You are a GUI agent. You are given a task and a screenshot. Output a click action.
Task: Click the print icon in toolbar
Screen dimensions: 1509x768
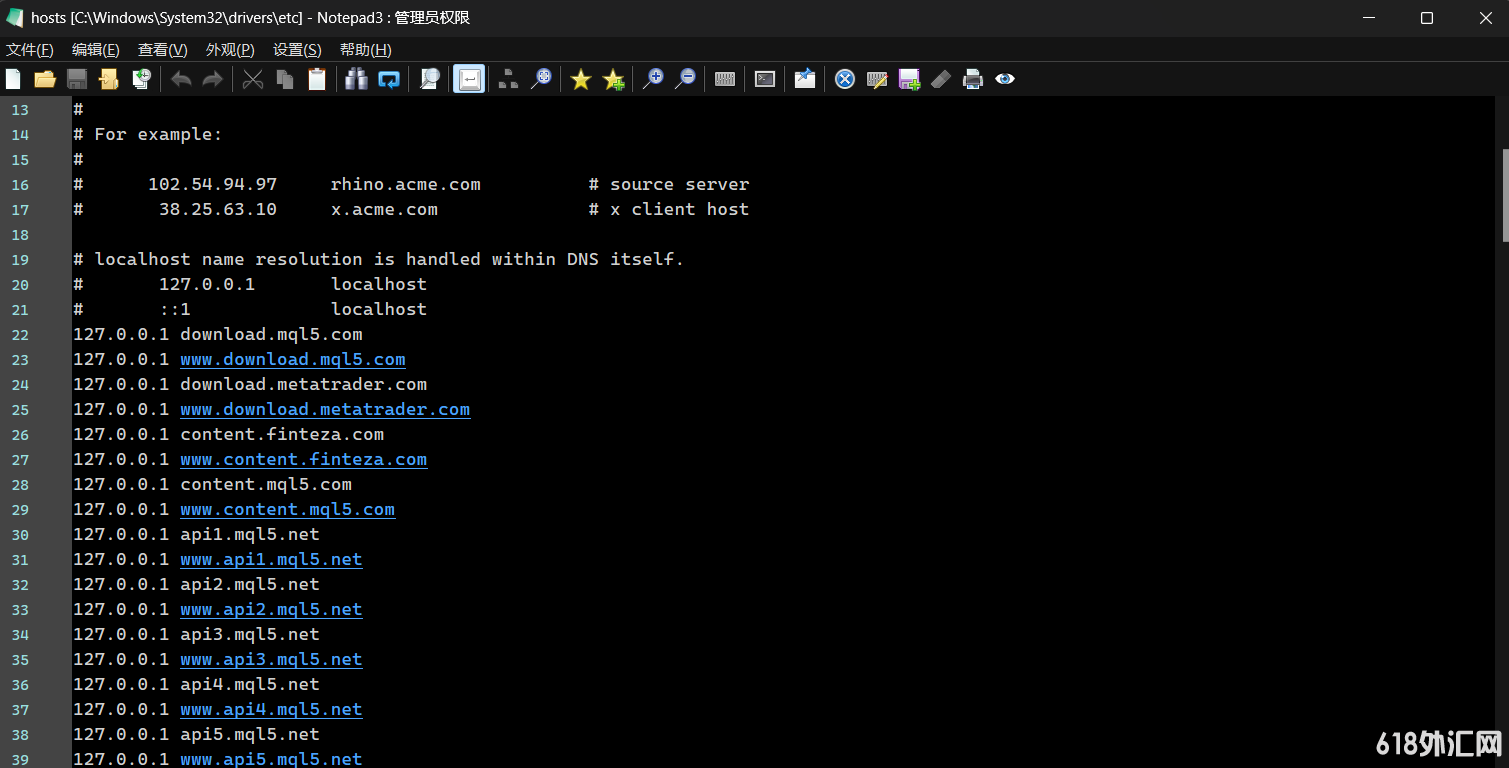[973, 79]
